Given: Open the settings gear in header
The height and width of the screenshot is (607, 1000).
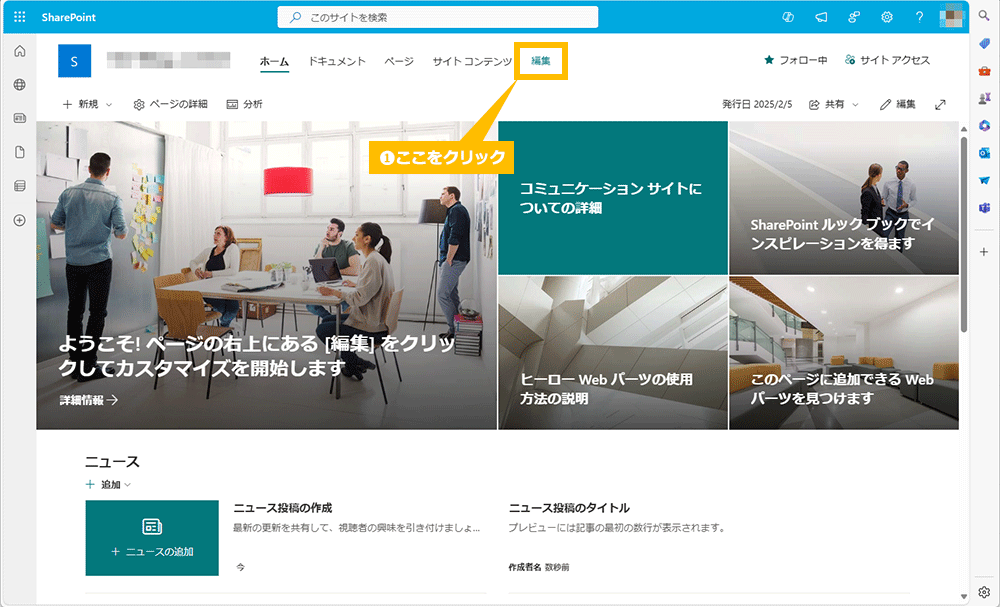Looking at the screenshot, I should [x=886, y=17].
